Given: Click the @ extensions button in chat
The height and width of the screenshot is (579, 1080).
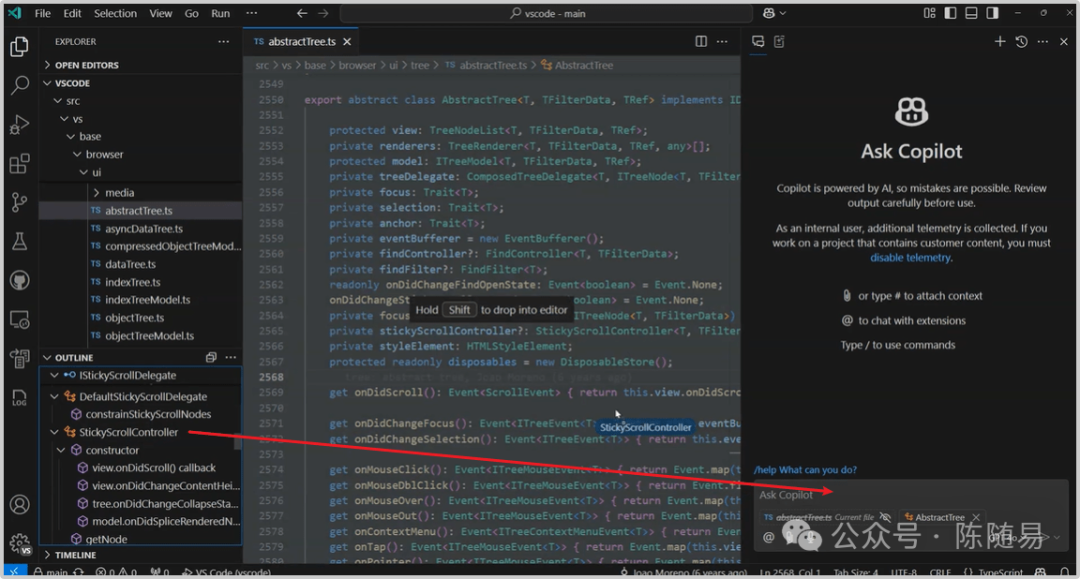Looking at the screenshot, I should [769, 537].
